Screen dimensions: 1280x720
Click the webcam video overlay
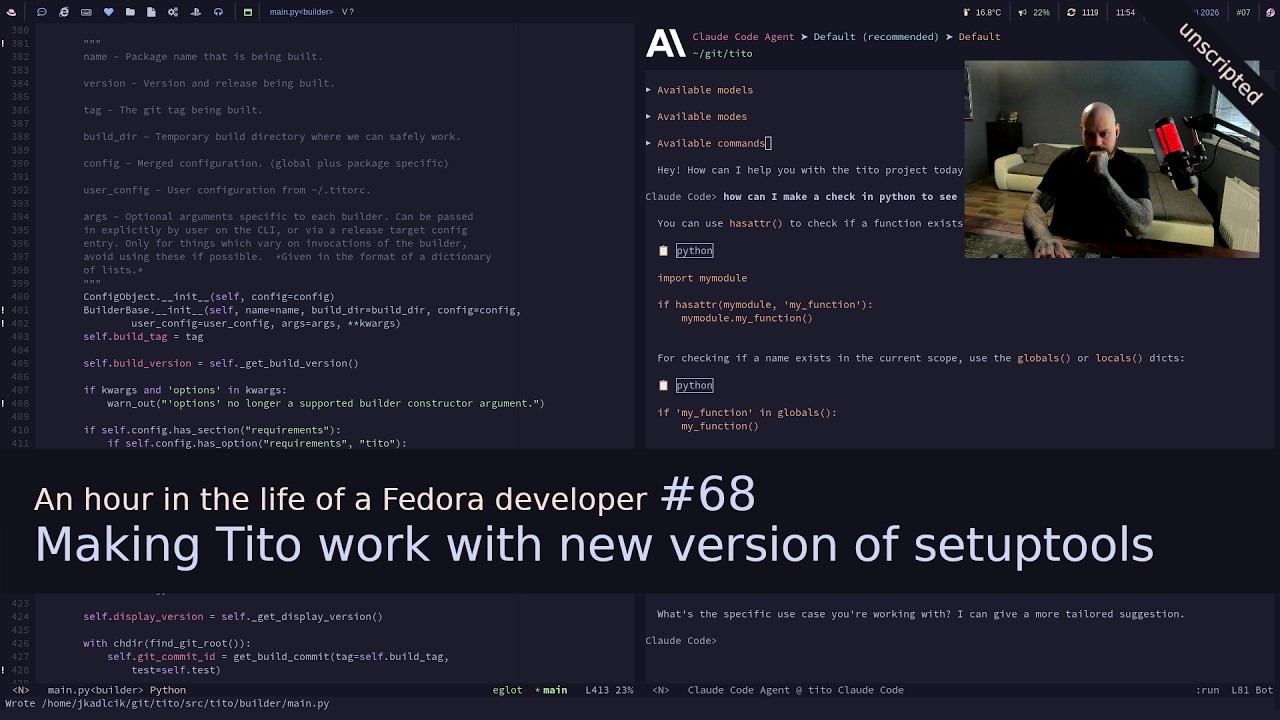click(x=1112, y=159)
